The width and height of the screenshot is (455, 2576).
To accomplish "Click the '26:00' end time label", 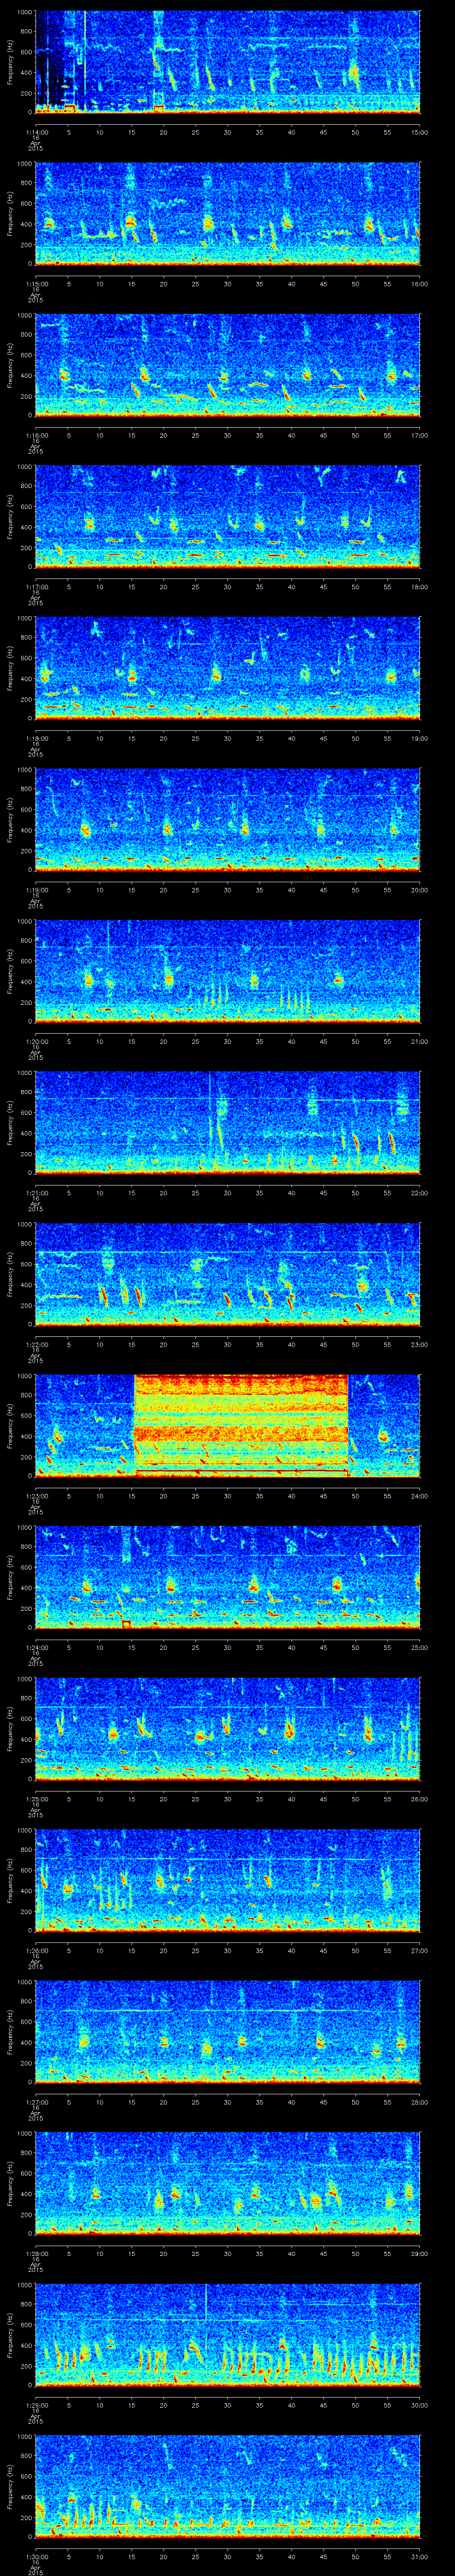I will click(x=419, y=1798).
